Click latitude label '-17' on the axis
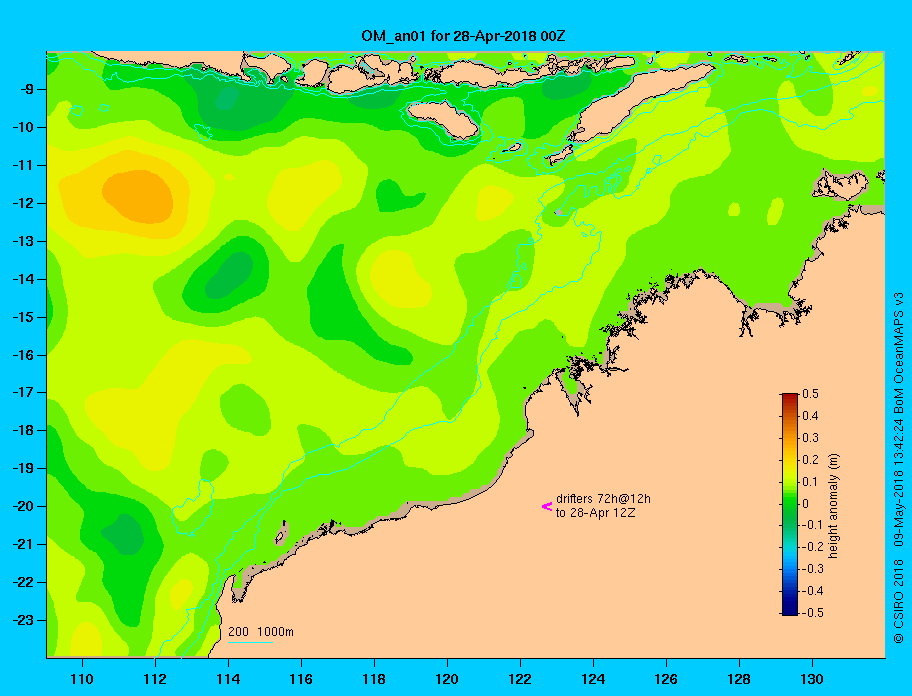This screenshot has height=696, width=912. 22,393
